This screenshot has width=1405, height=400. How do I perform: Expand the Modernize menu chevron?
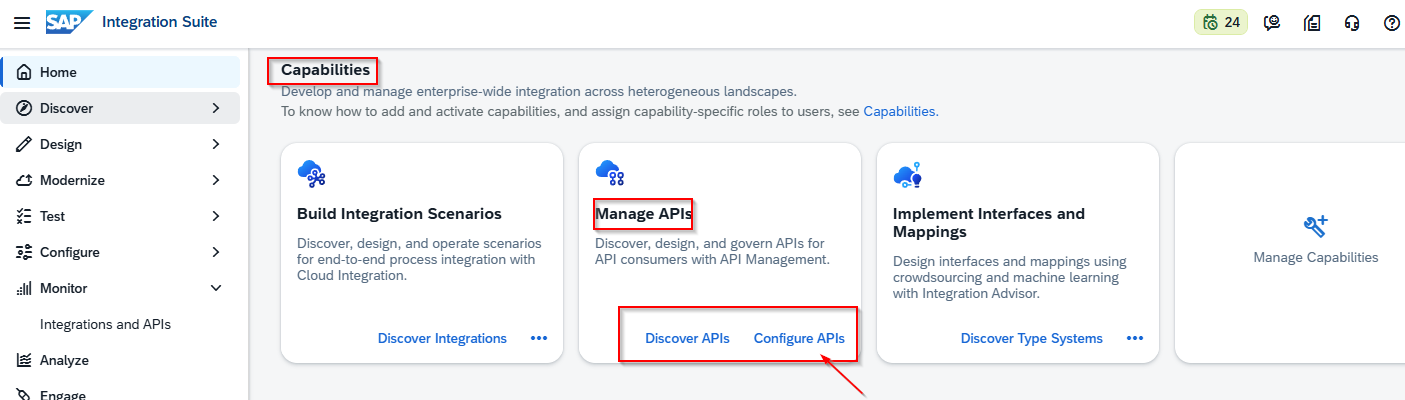217,180
